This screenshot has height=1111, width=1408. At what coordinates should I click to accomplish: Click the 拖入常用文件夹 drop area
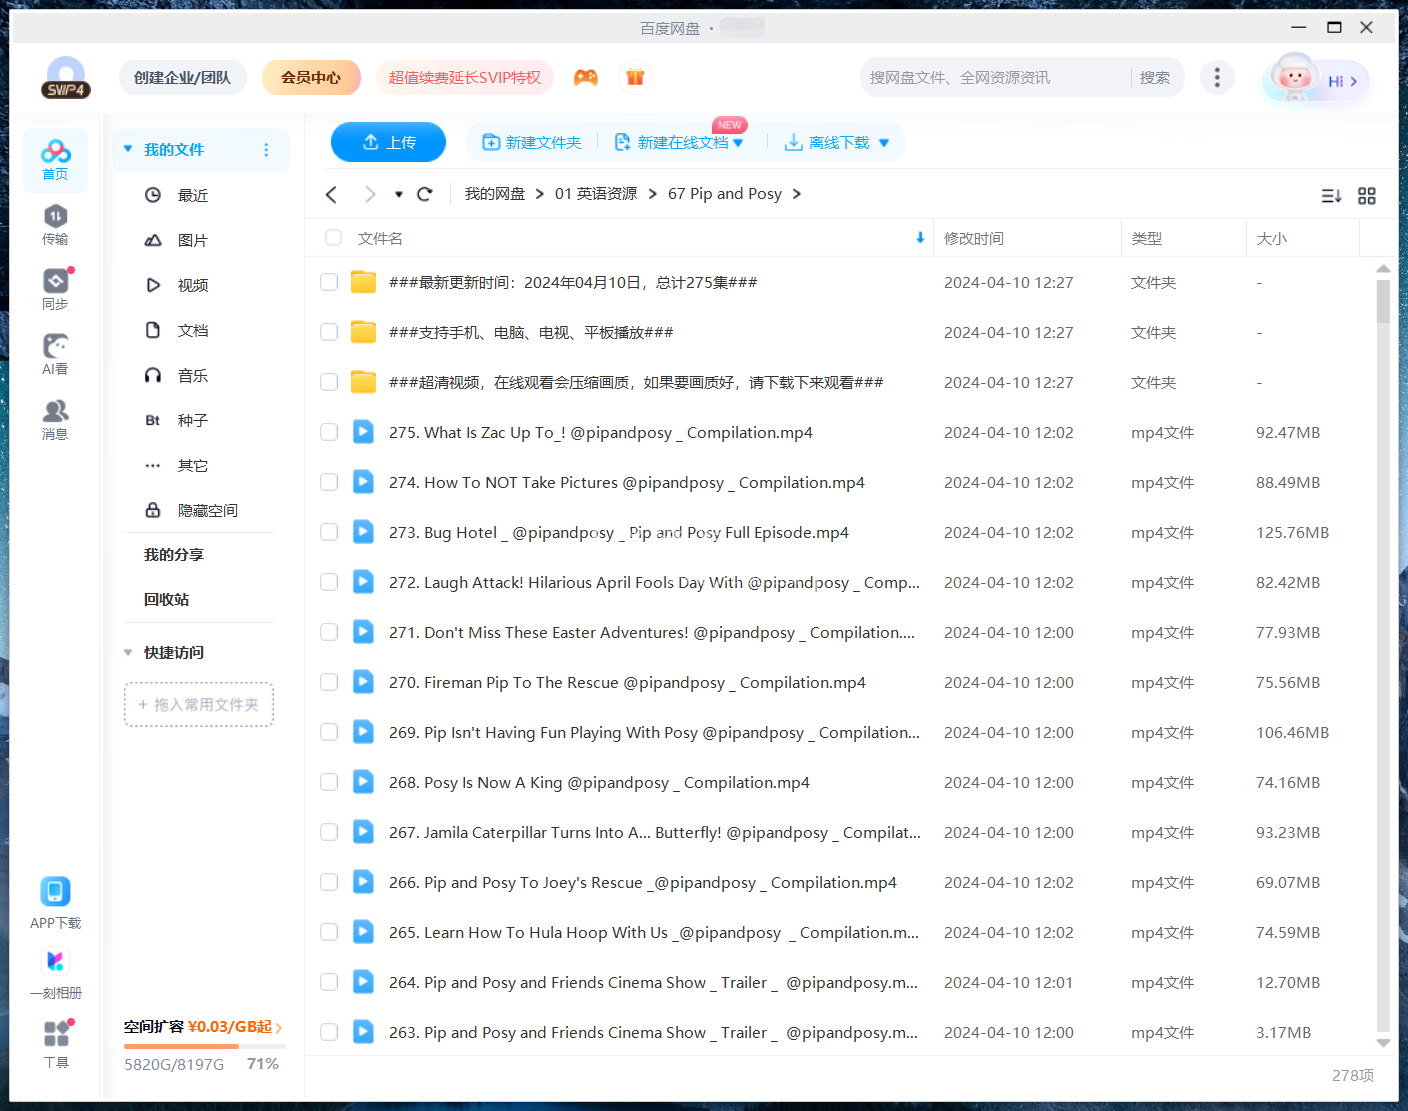pyautogui.click(x=199, y=704)
